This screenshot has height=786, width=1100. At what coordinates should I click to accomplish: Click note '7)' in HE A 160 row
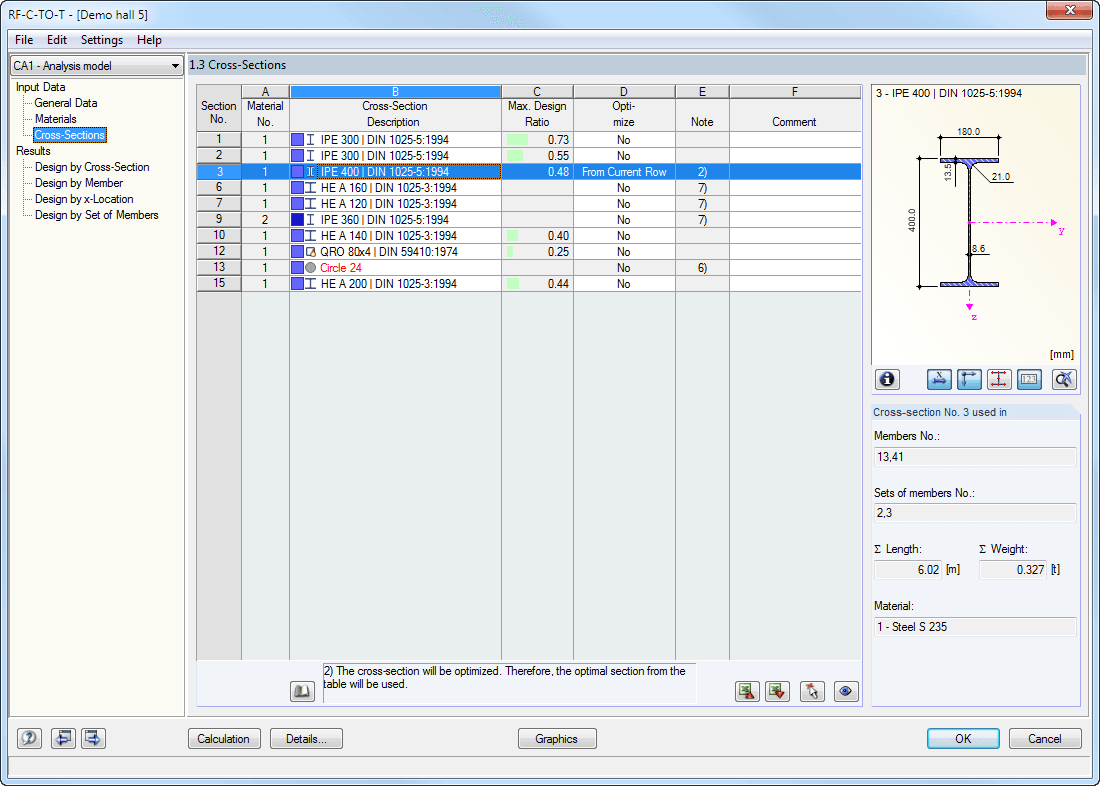pos(702,188)
